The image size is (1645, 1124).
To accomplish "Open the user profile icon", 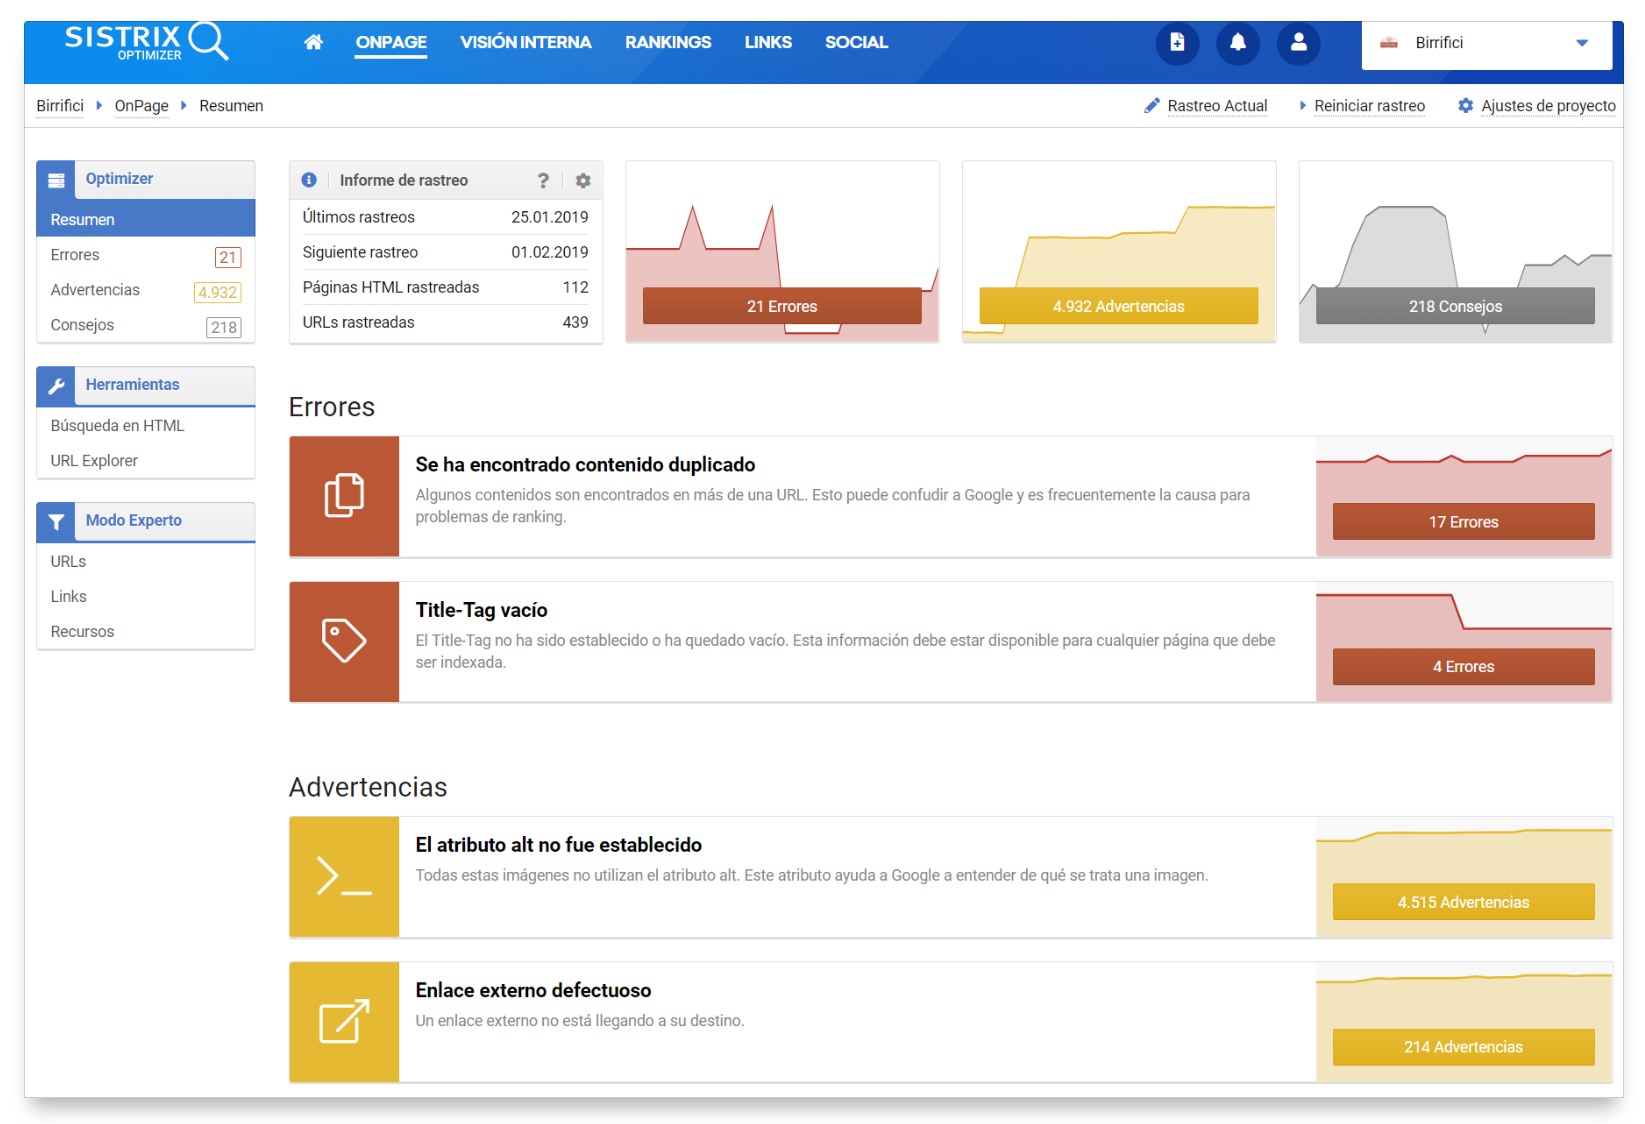I will pyautogui.click(x=1298, y=43).
